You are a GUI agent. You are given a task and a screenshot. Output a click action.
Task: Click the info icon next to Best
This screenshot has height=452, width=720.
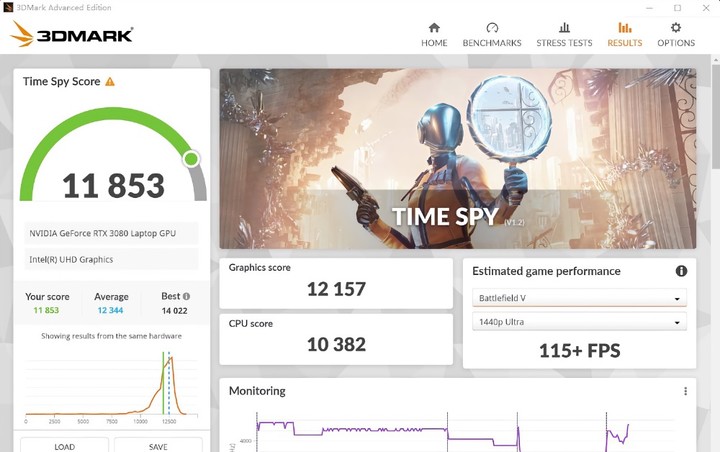click(186, 297)
